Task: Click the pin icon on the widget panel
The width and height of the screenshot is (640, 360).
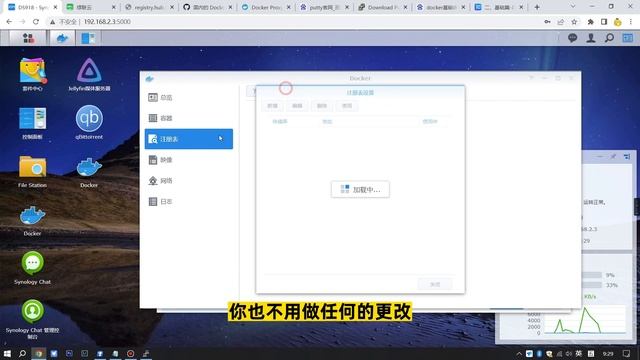Action: pyautogui.click(x=613, y=157)
